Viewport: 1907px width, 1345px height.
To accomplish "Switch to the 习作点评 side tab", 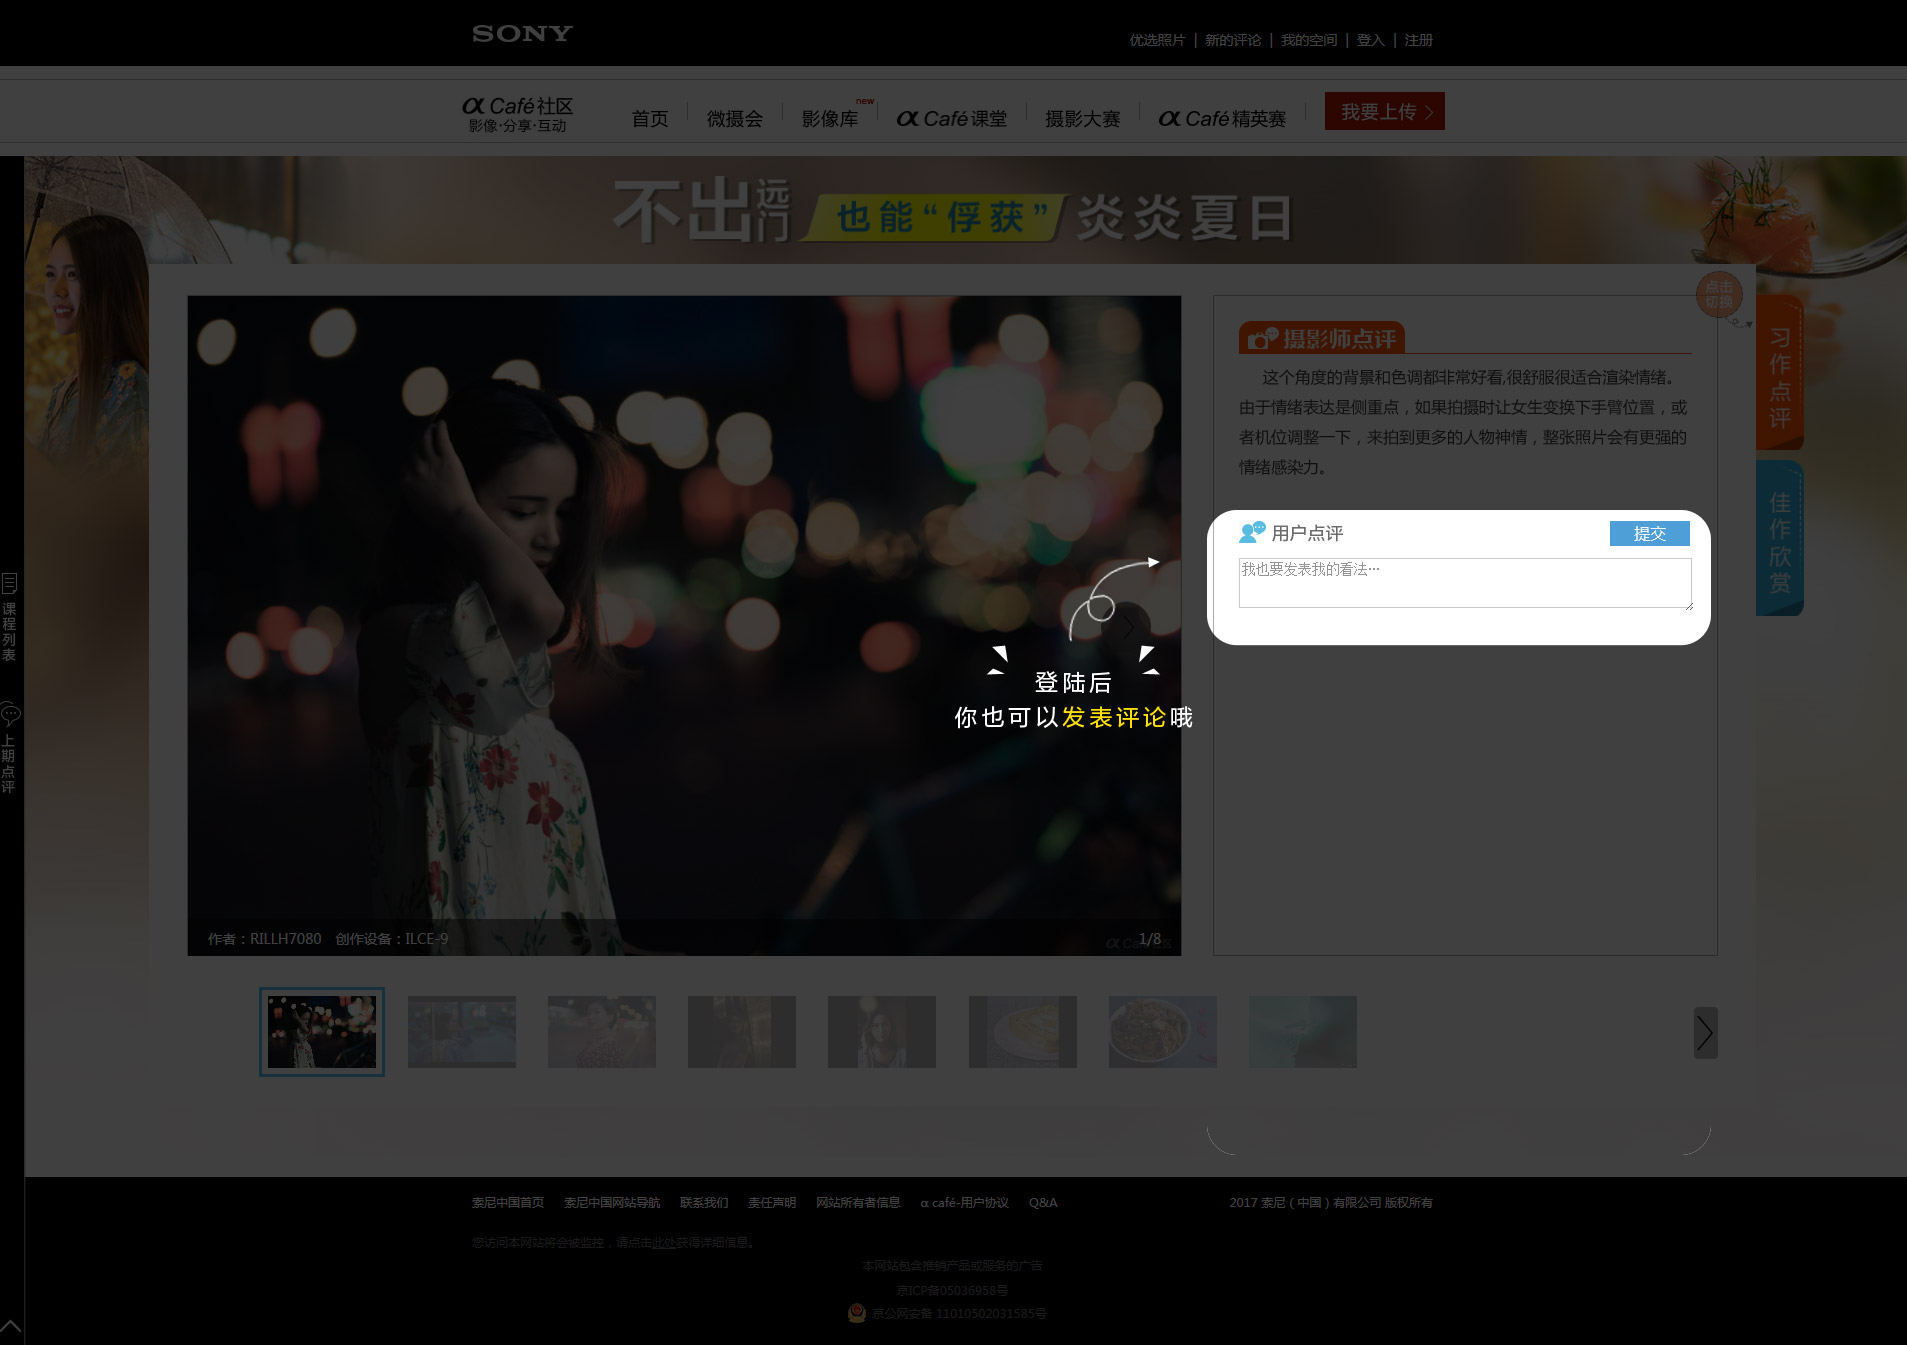I will click(1779, 375).
